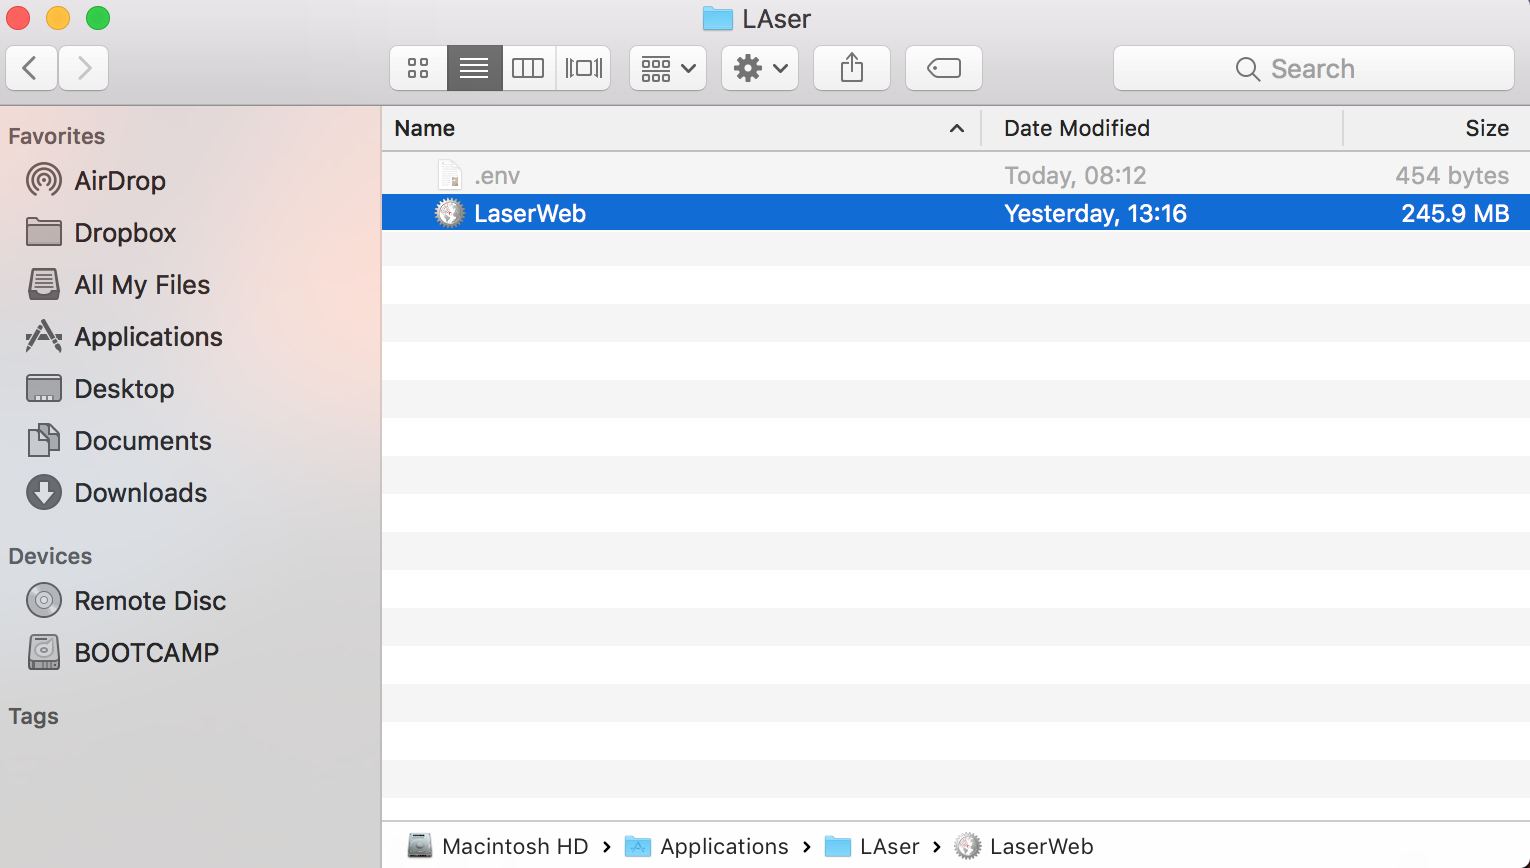Select the BOOTCAMP volume in Devices
The image size is (1530, 868).
[44, 652]
